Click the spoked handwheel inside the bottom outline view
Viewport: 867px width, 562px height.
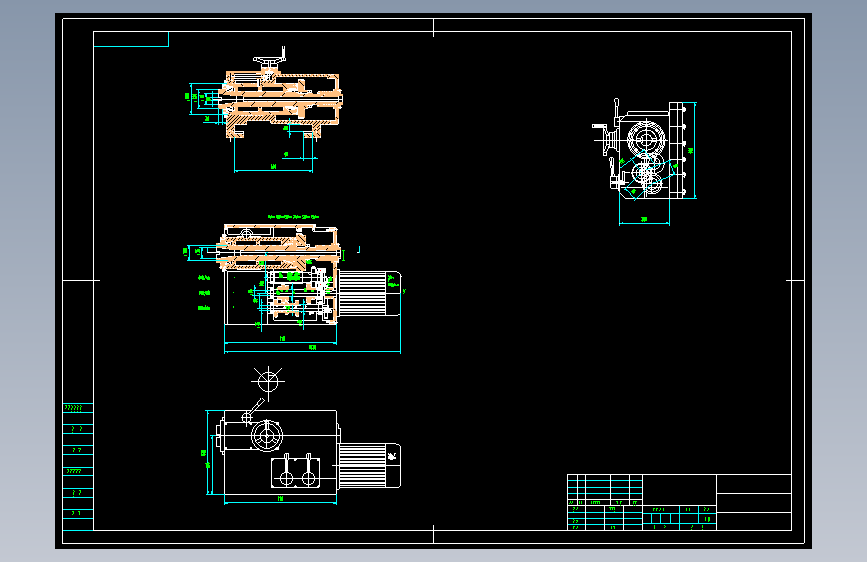pos(267,435)
